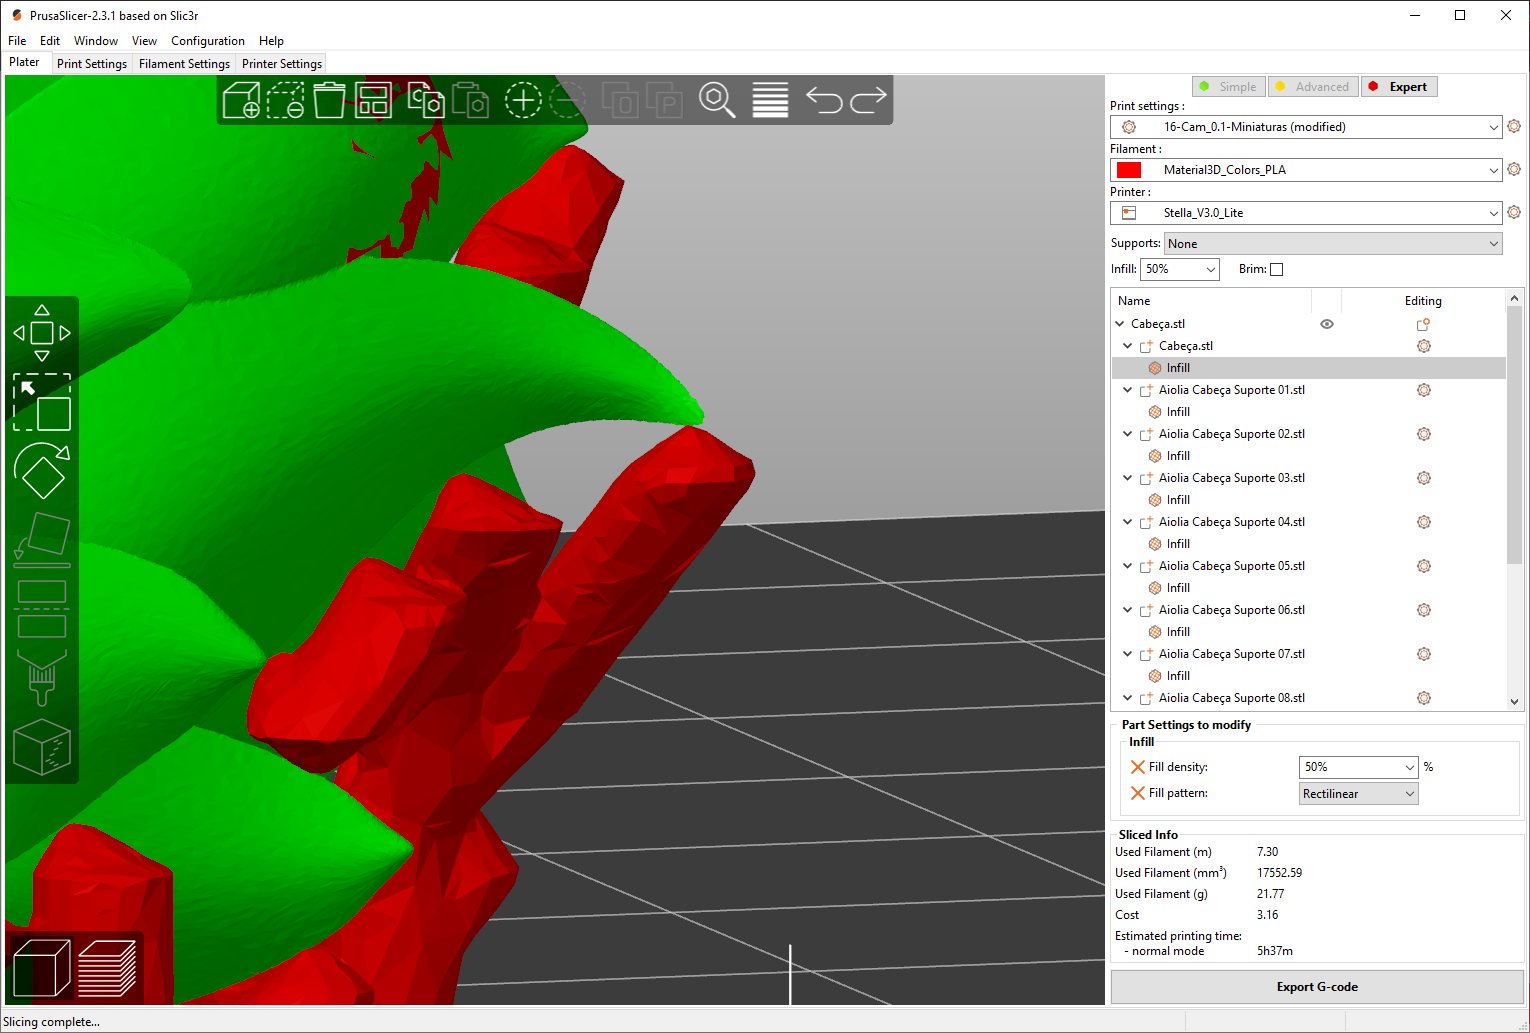Toggle visibility eye of Cabeça.stl
The width and height of the screenshot is (1530, 1033).
(1327, 324)
